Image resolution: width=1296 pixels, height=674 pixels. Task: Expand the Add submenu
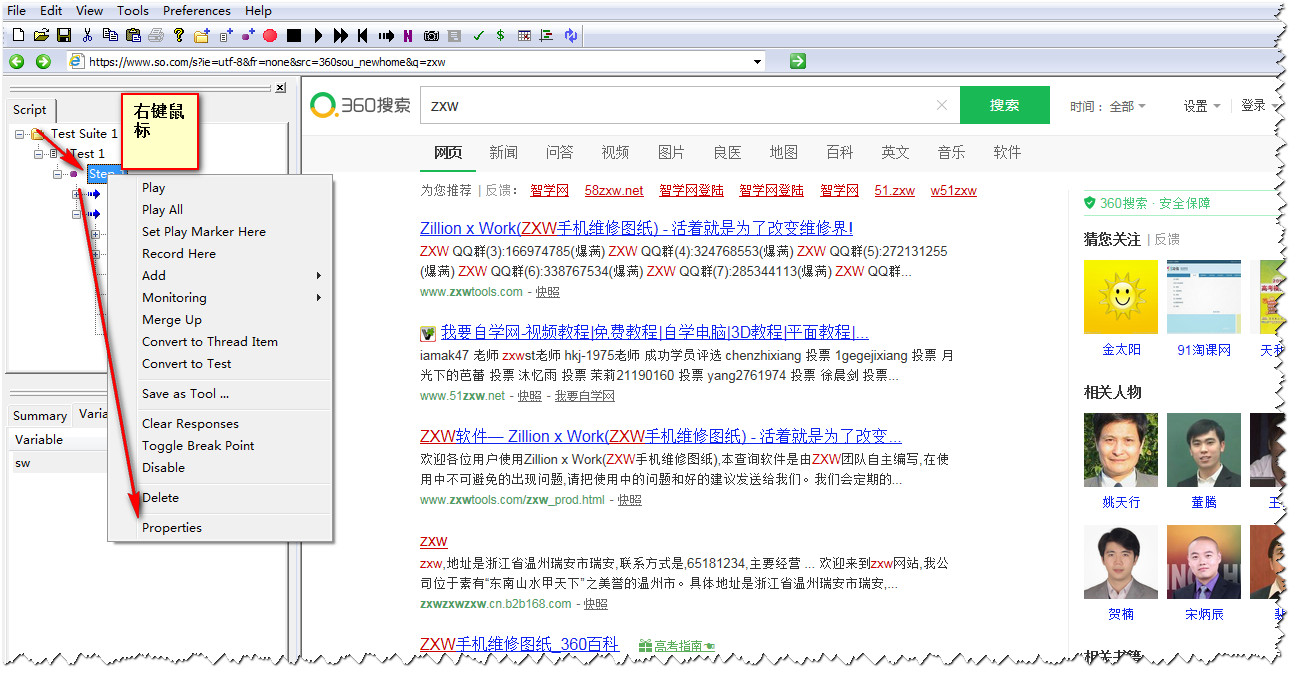tap(220, 275)
